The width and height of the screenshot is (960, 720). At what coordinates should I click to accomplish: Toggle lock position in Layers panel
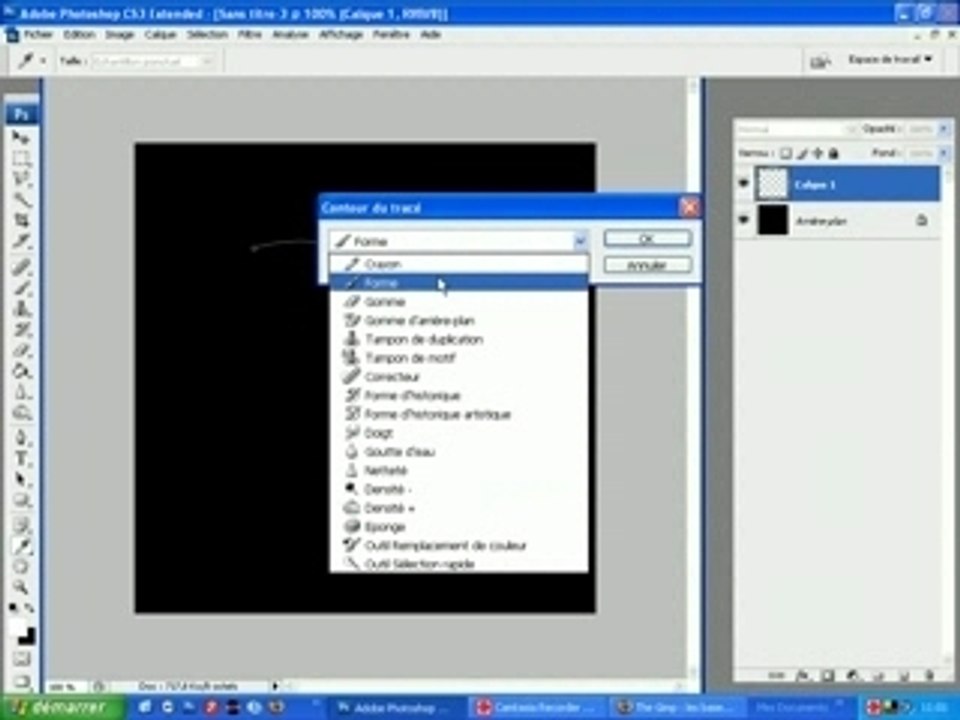(x=817, y=153)
